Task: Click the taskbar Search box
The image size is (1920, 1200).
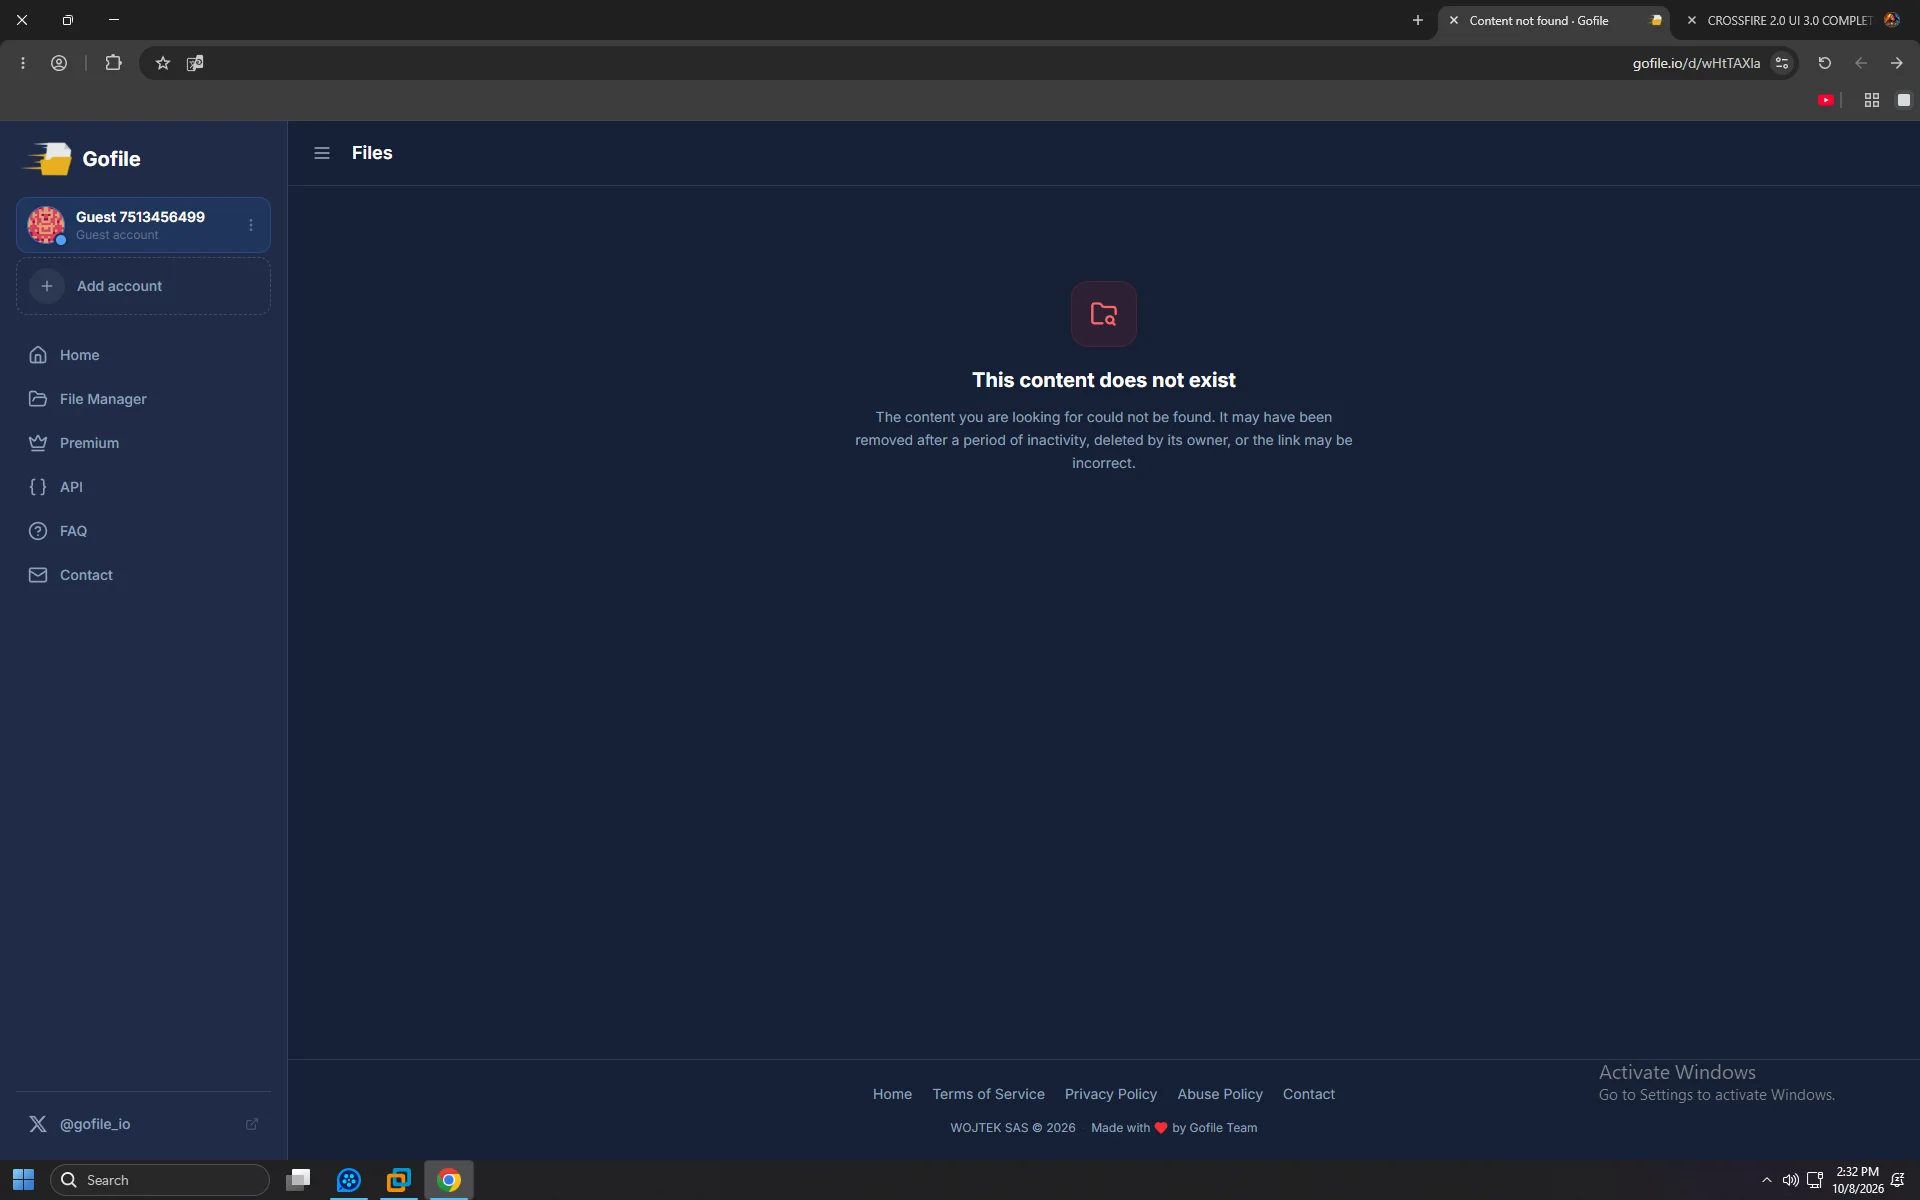Action: (160, 1180)
